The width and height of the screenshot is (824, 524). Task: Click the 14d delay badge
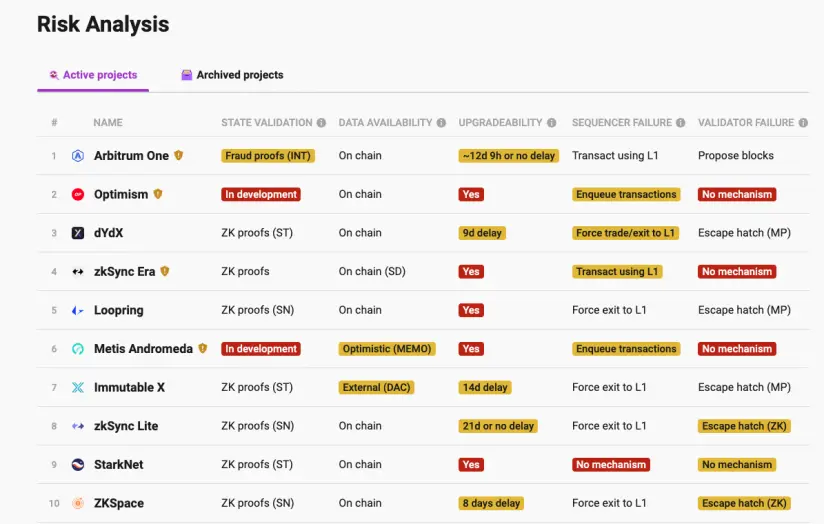tap(485, 387)
